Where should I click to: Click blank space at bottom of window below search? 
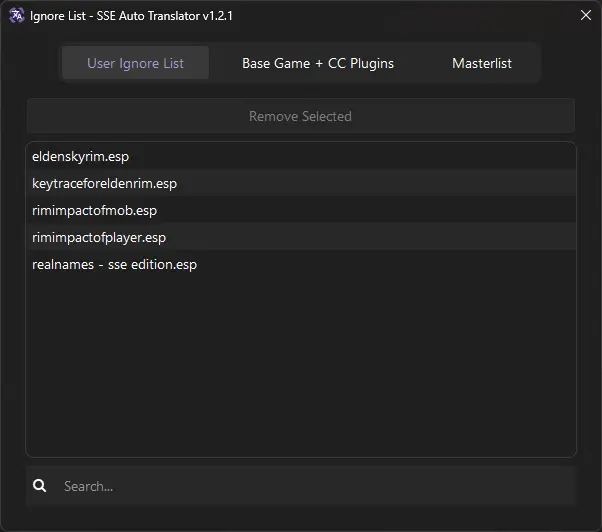(x=301, y=519)
